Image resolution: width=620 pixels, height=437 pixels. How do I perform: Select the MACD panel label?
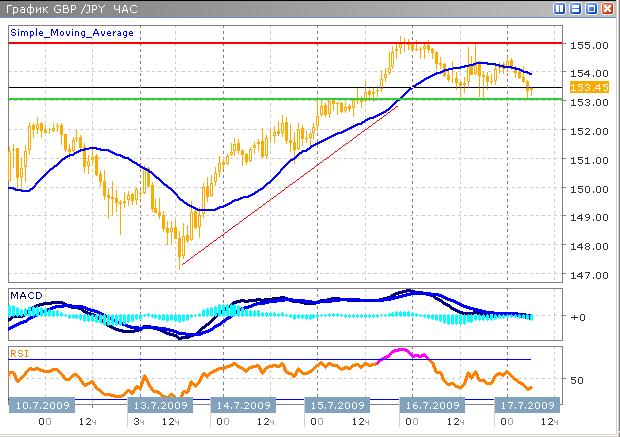(25, 295)
